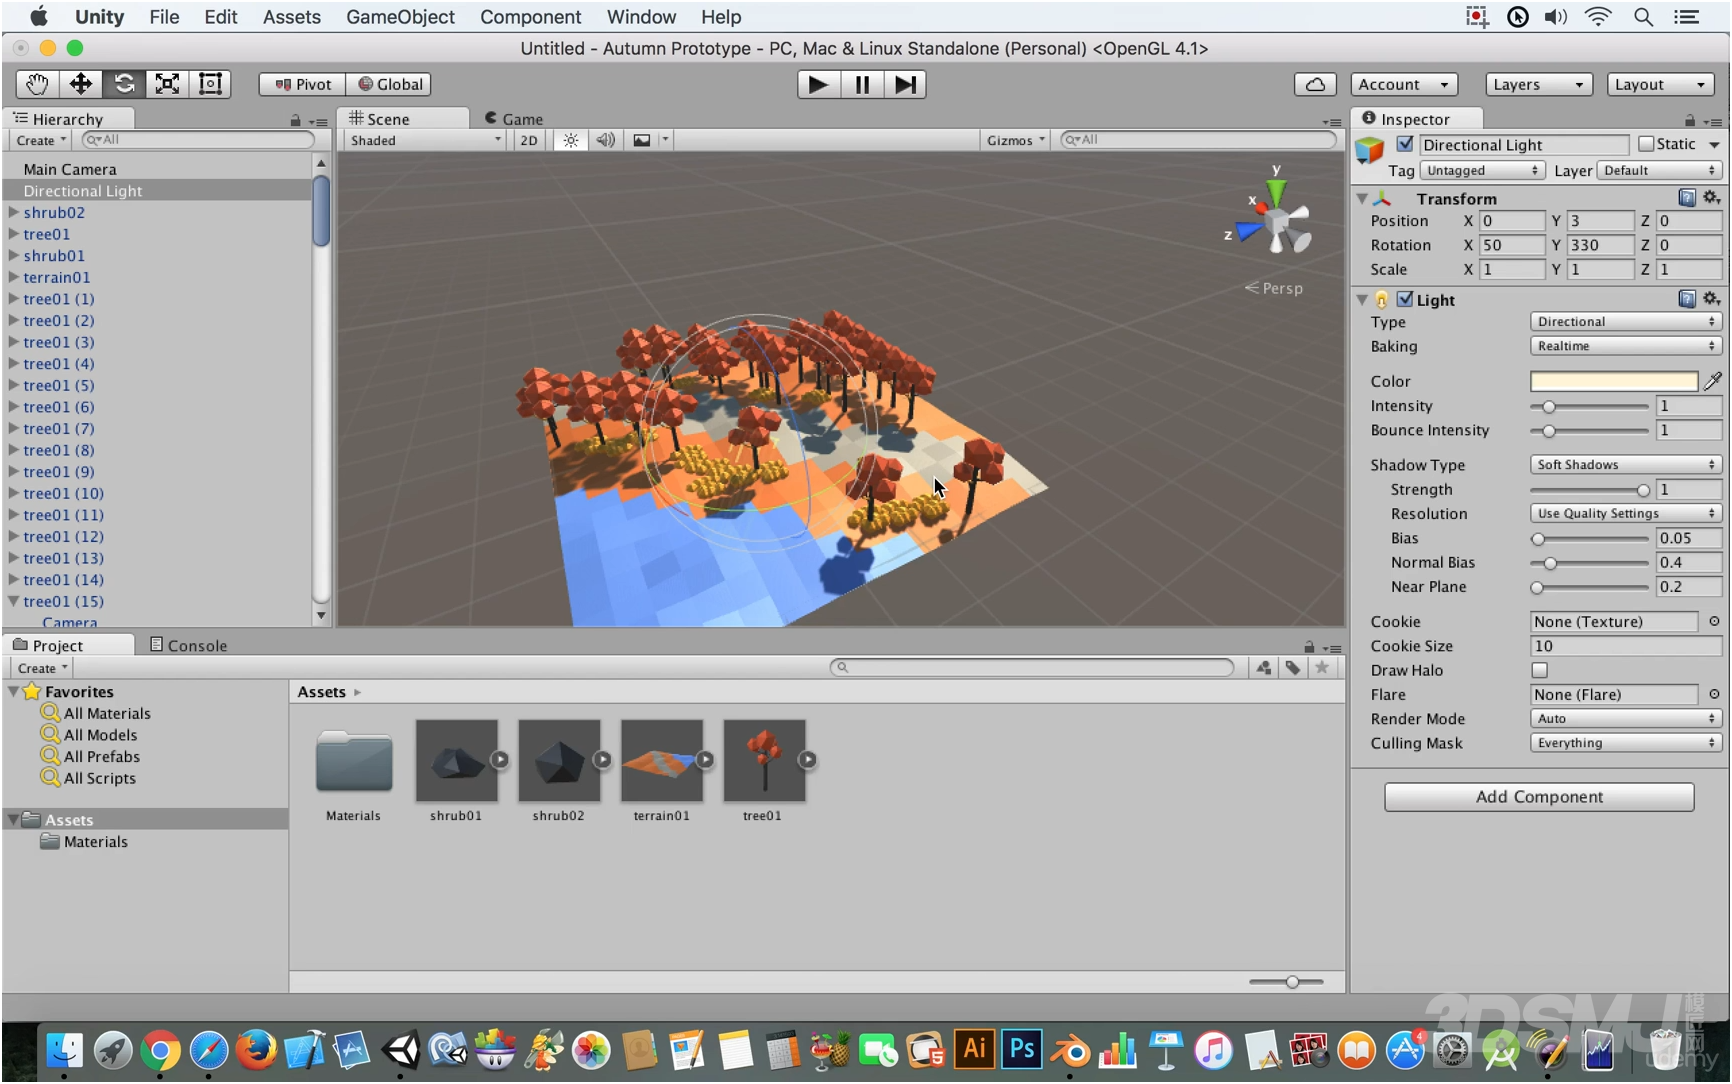Click Project panel Create button
This screenshot has height=1084, width=1732.
[42, 668]
